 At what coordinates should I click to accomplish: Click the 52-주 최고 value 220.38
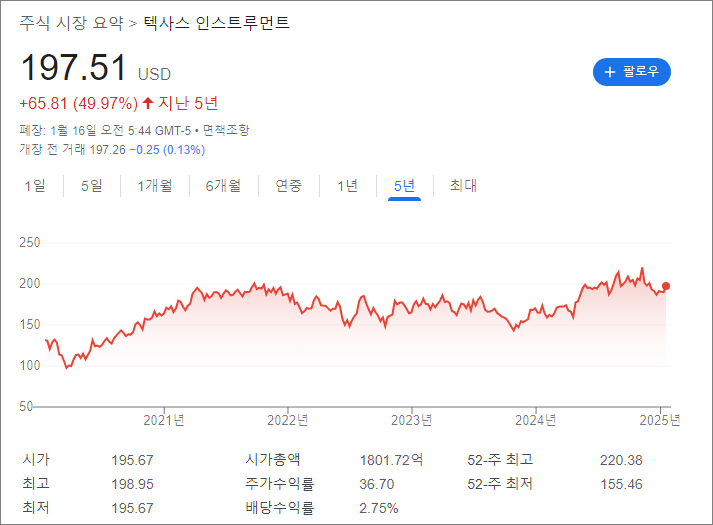[621, 460]
